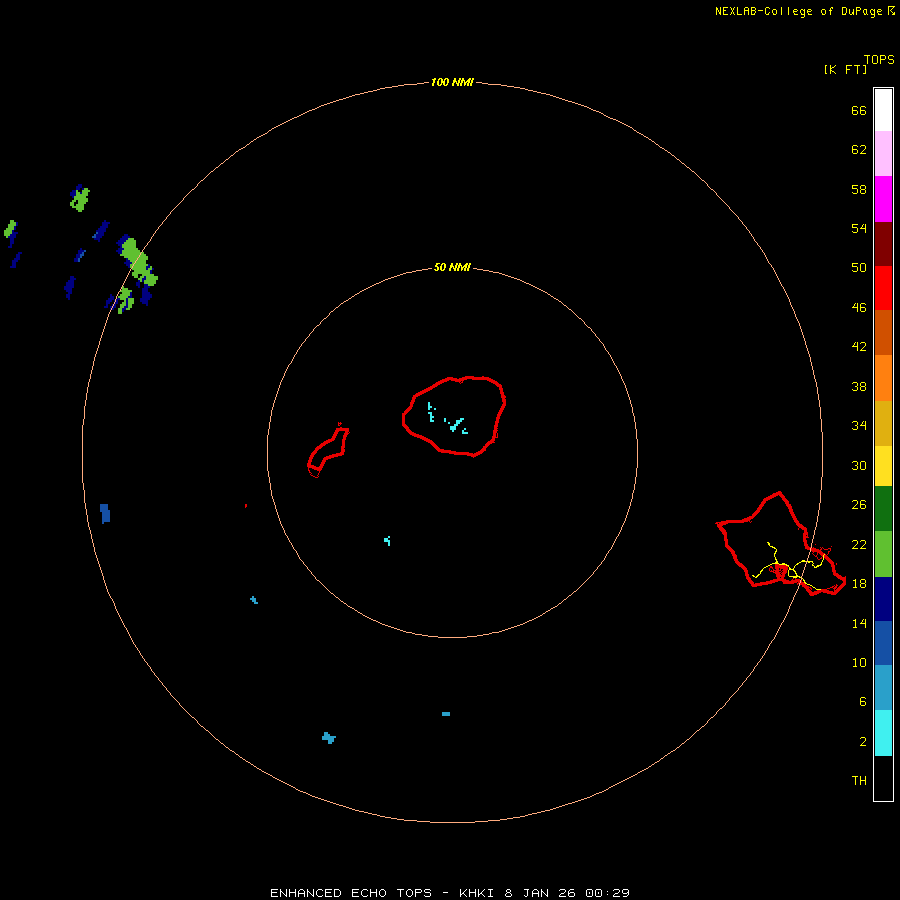This screenshot has height=900, width=900.
Task: Choose the navy blue legend swatch
Action: (x=883, y=599)
